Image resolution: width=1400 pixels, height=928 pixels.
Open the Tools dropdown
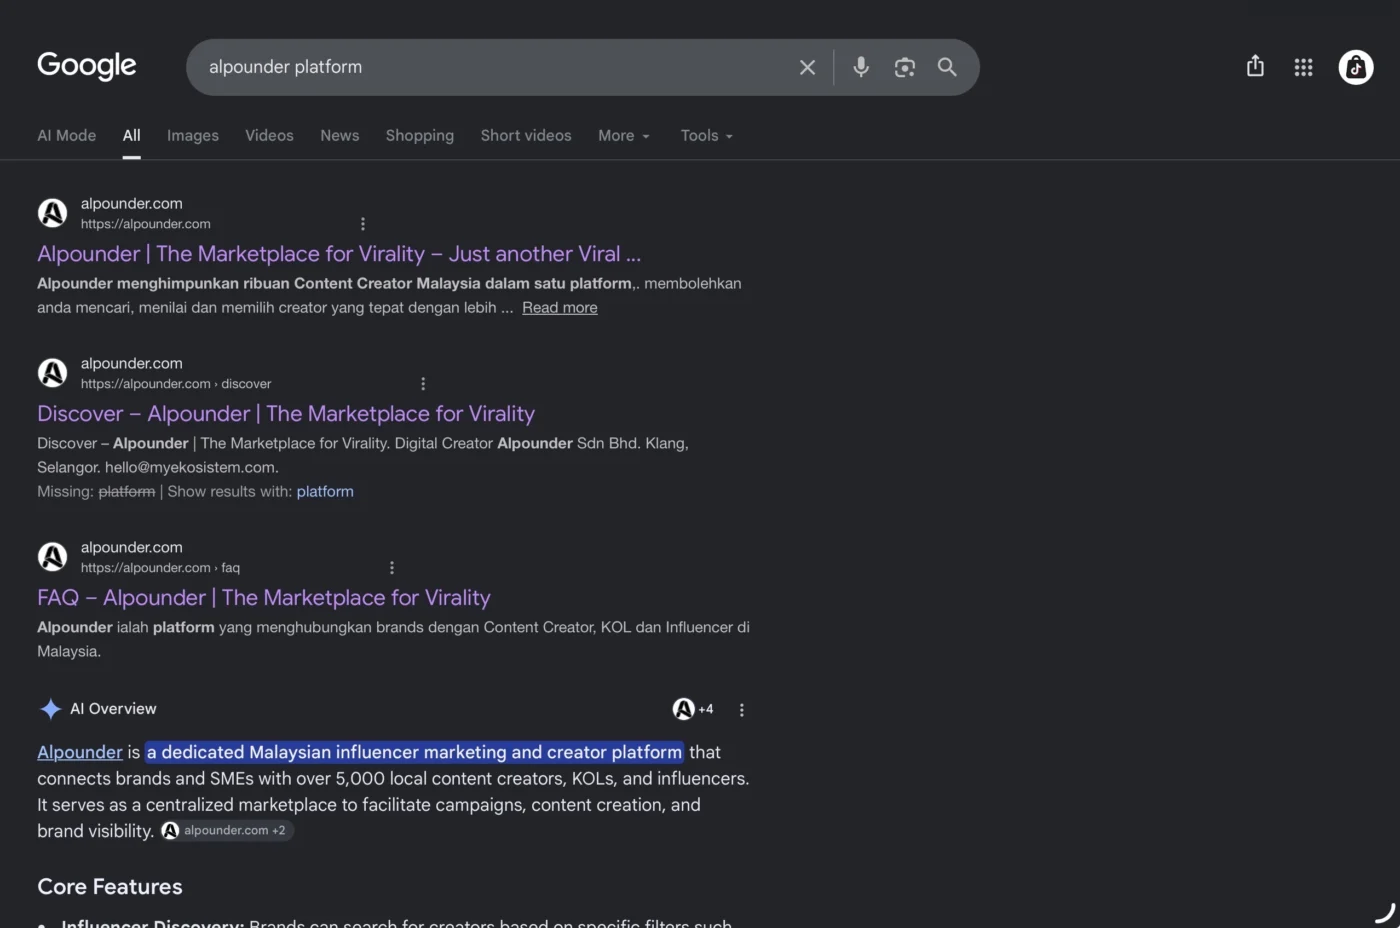click(707, 135)
